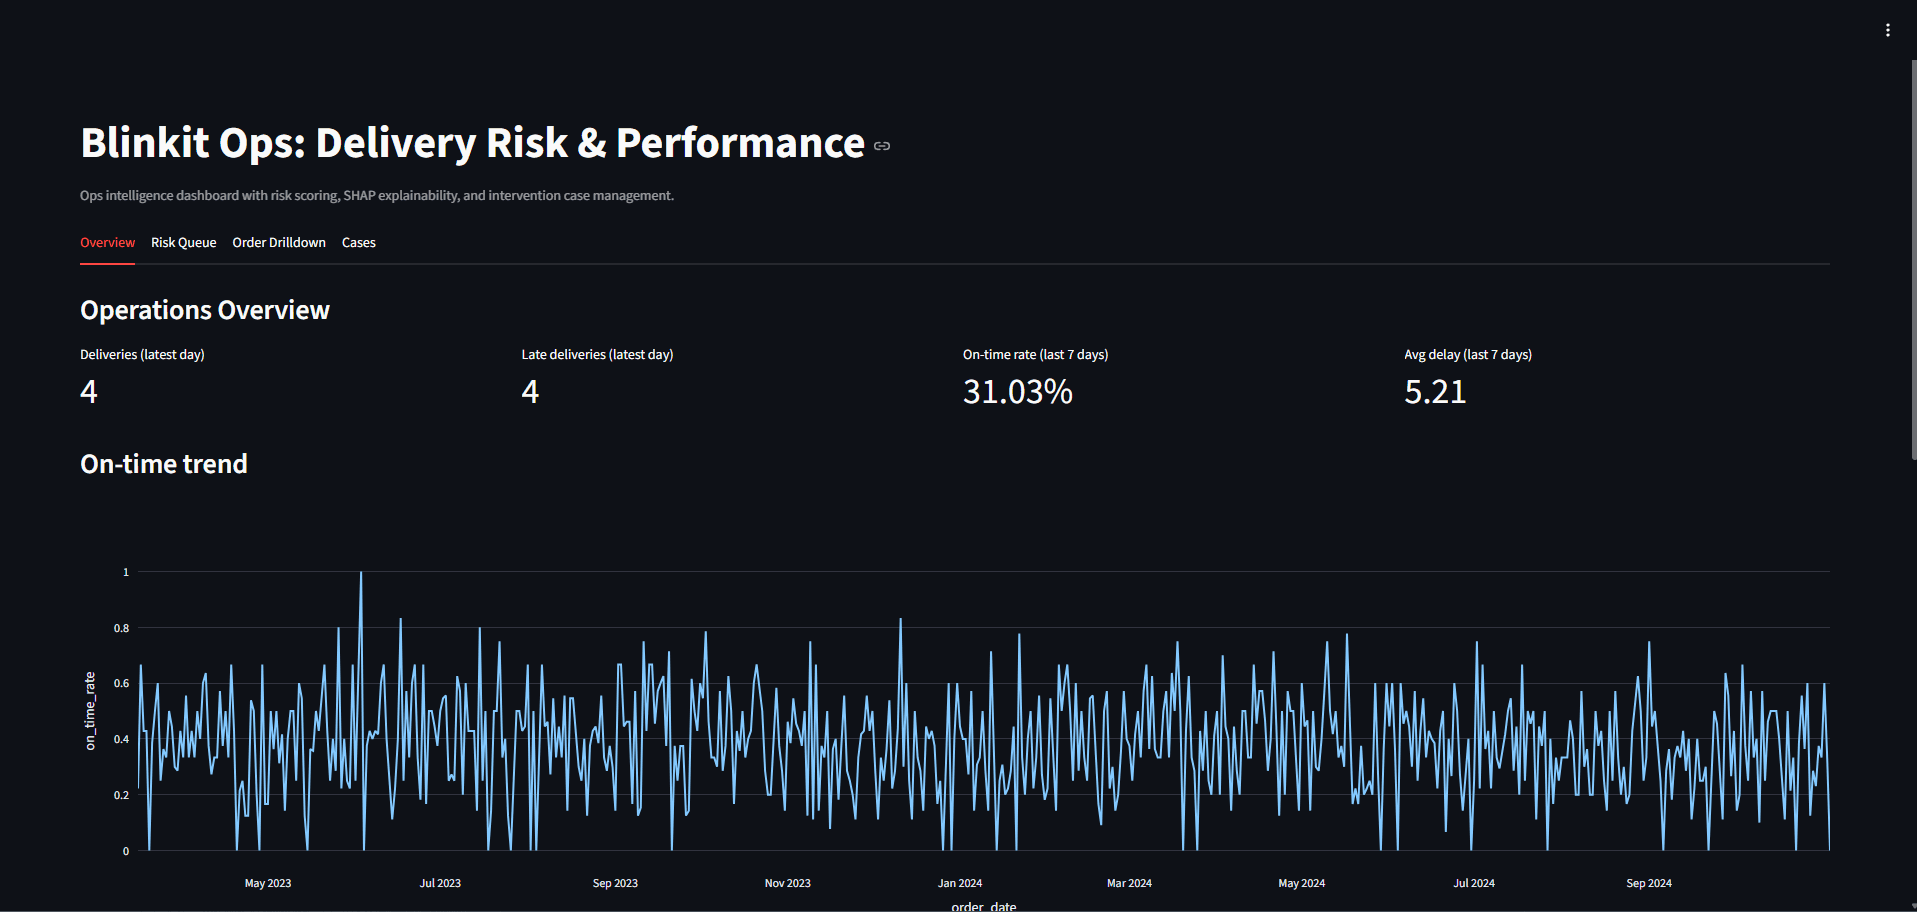1917x912 pixels.
Task: Select the 'Deliveries (latest day)' metric label
Action: click(x=142, y=355)
